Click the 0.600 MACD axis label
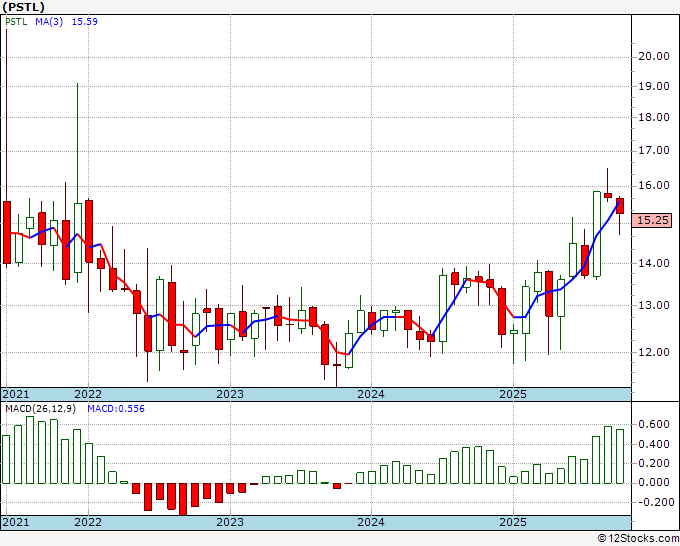Screen dimensions: 680x546 (654, 424)
